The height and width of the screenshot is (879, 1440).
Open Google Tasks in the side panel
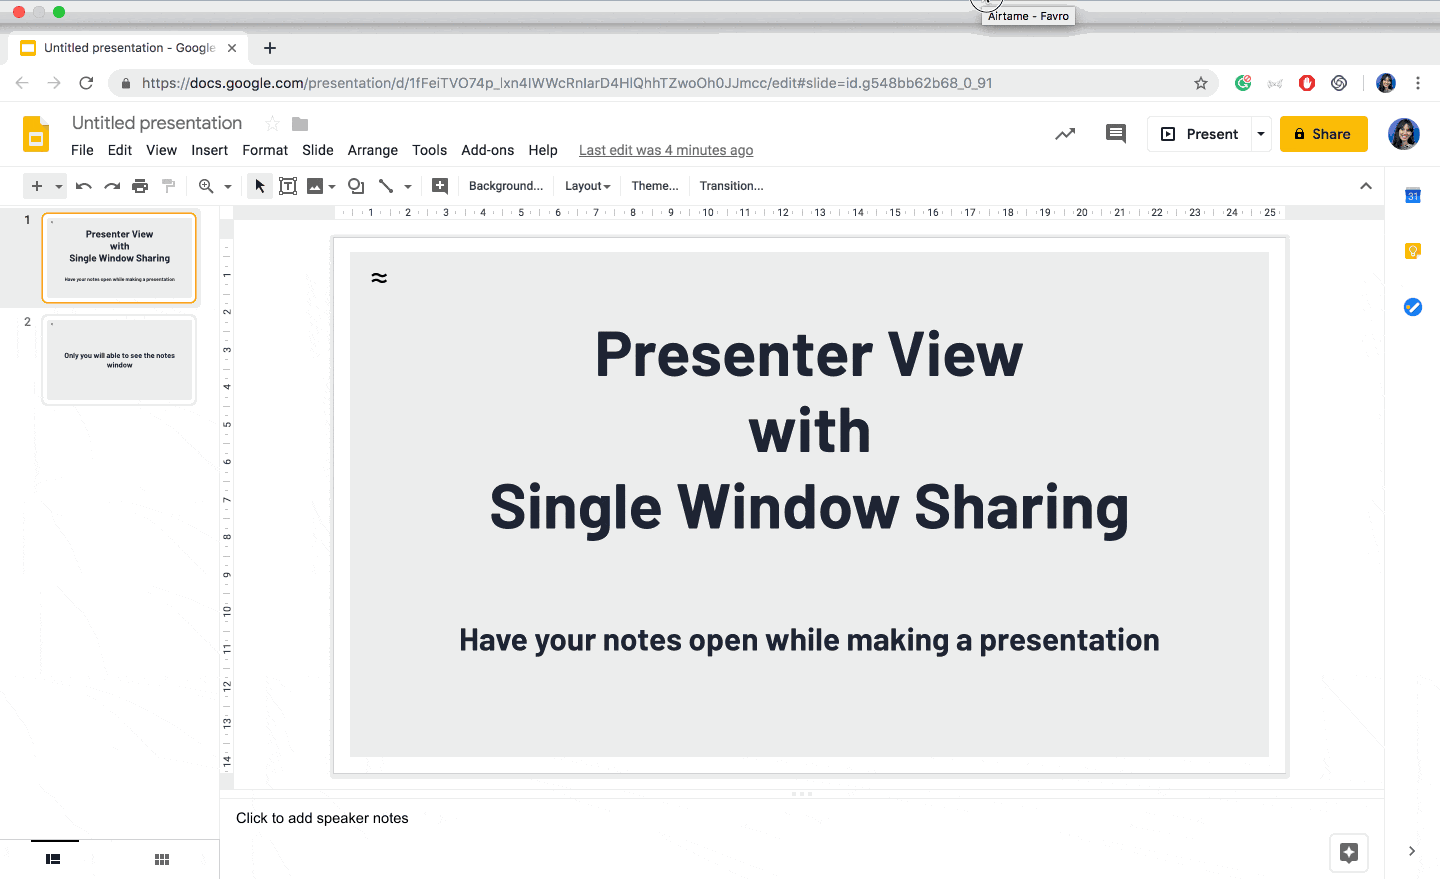click(x=1413, y=307)
